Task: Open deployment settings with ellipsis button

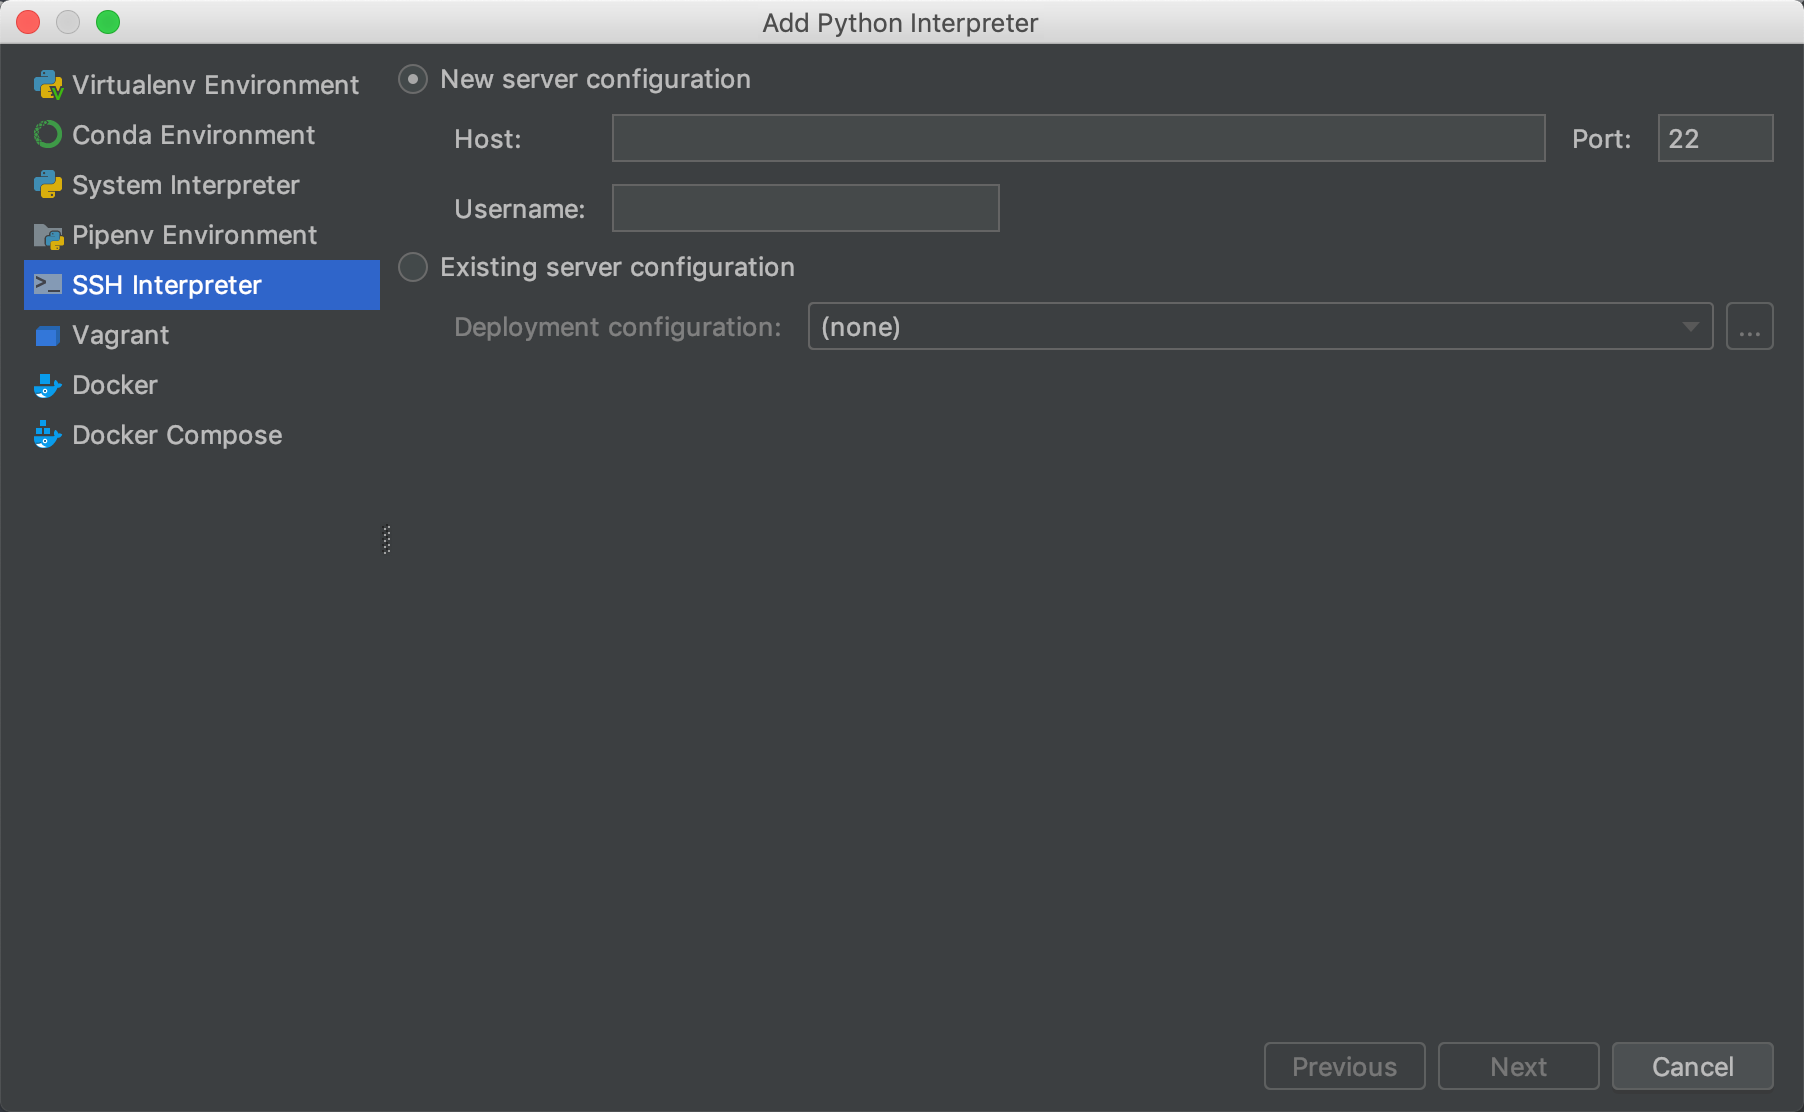Action: click(x=1749, y=327)
